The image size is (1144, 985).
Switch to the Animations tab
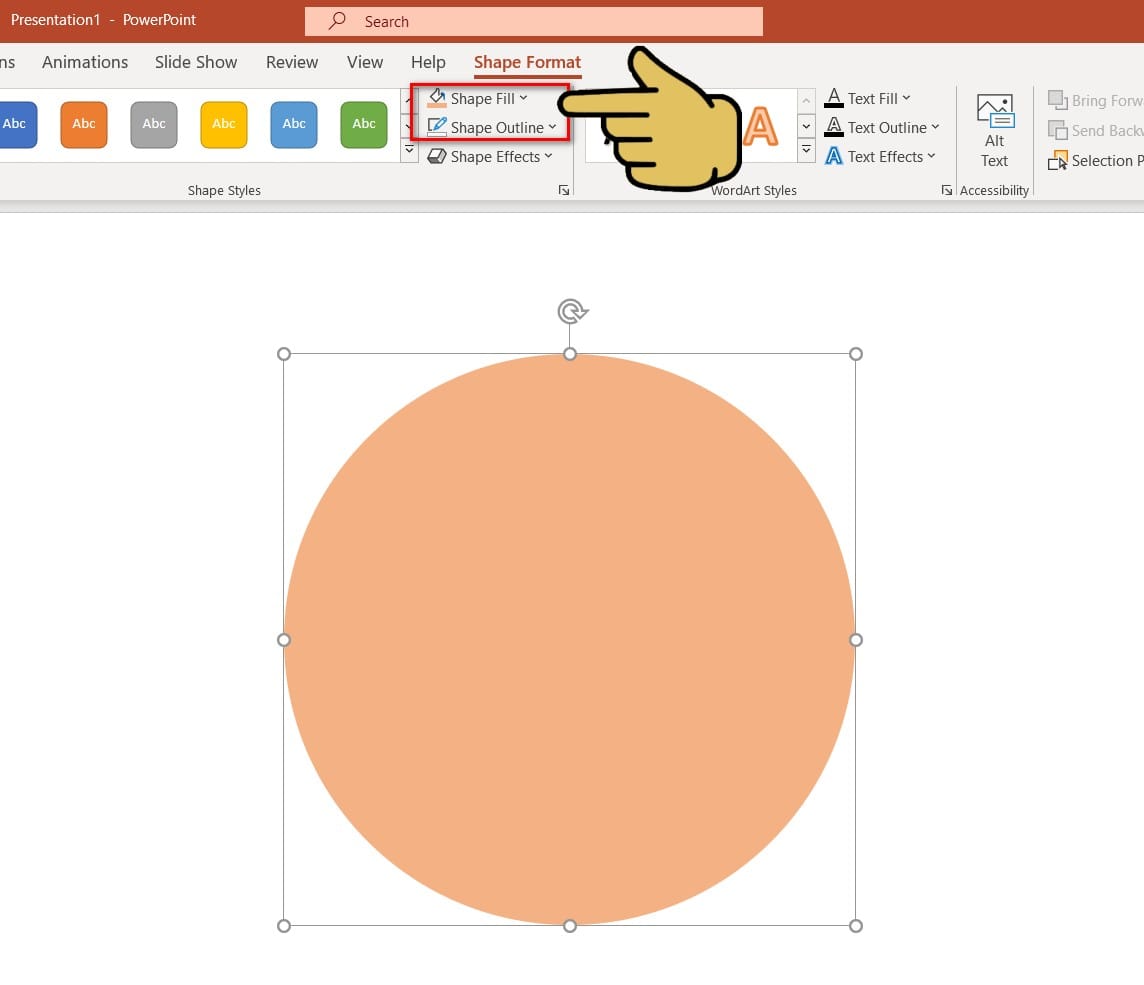85,62
